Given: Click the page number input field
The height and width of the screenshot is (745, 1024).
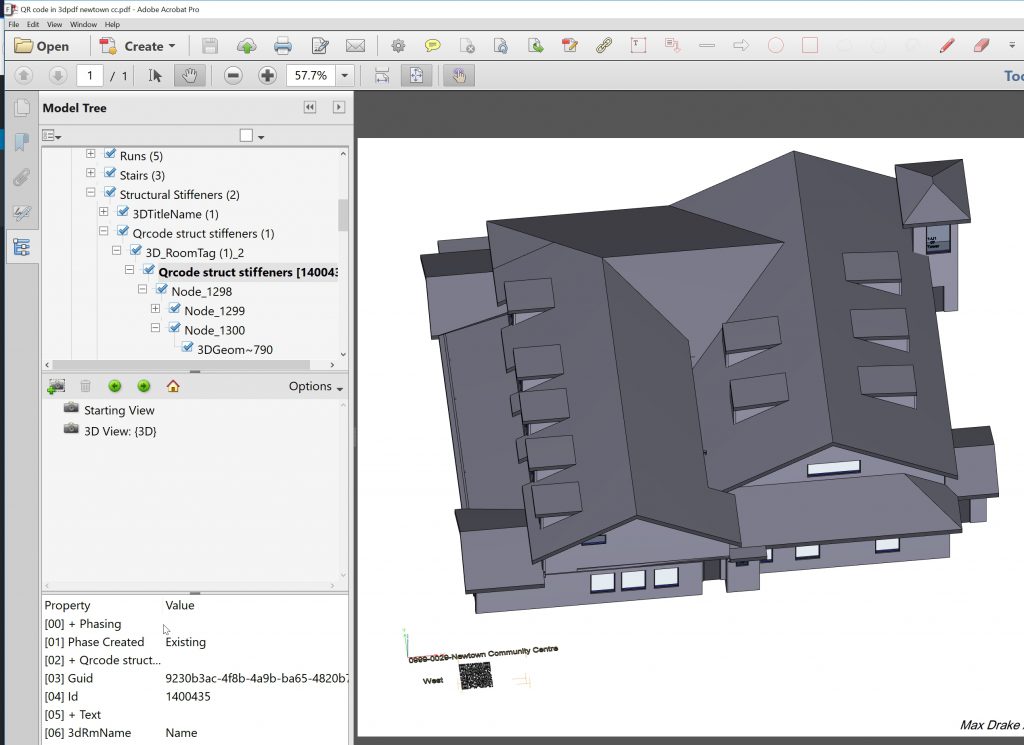Looking at the screenshot, I should pyautogui.click(x=90, y=76).
